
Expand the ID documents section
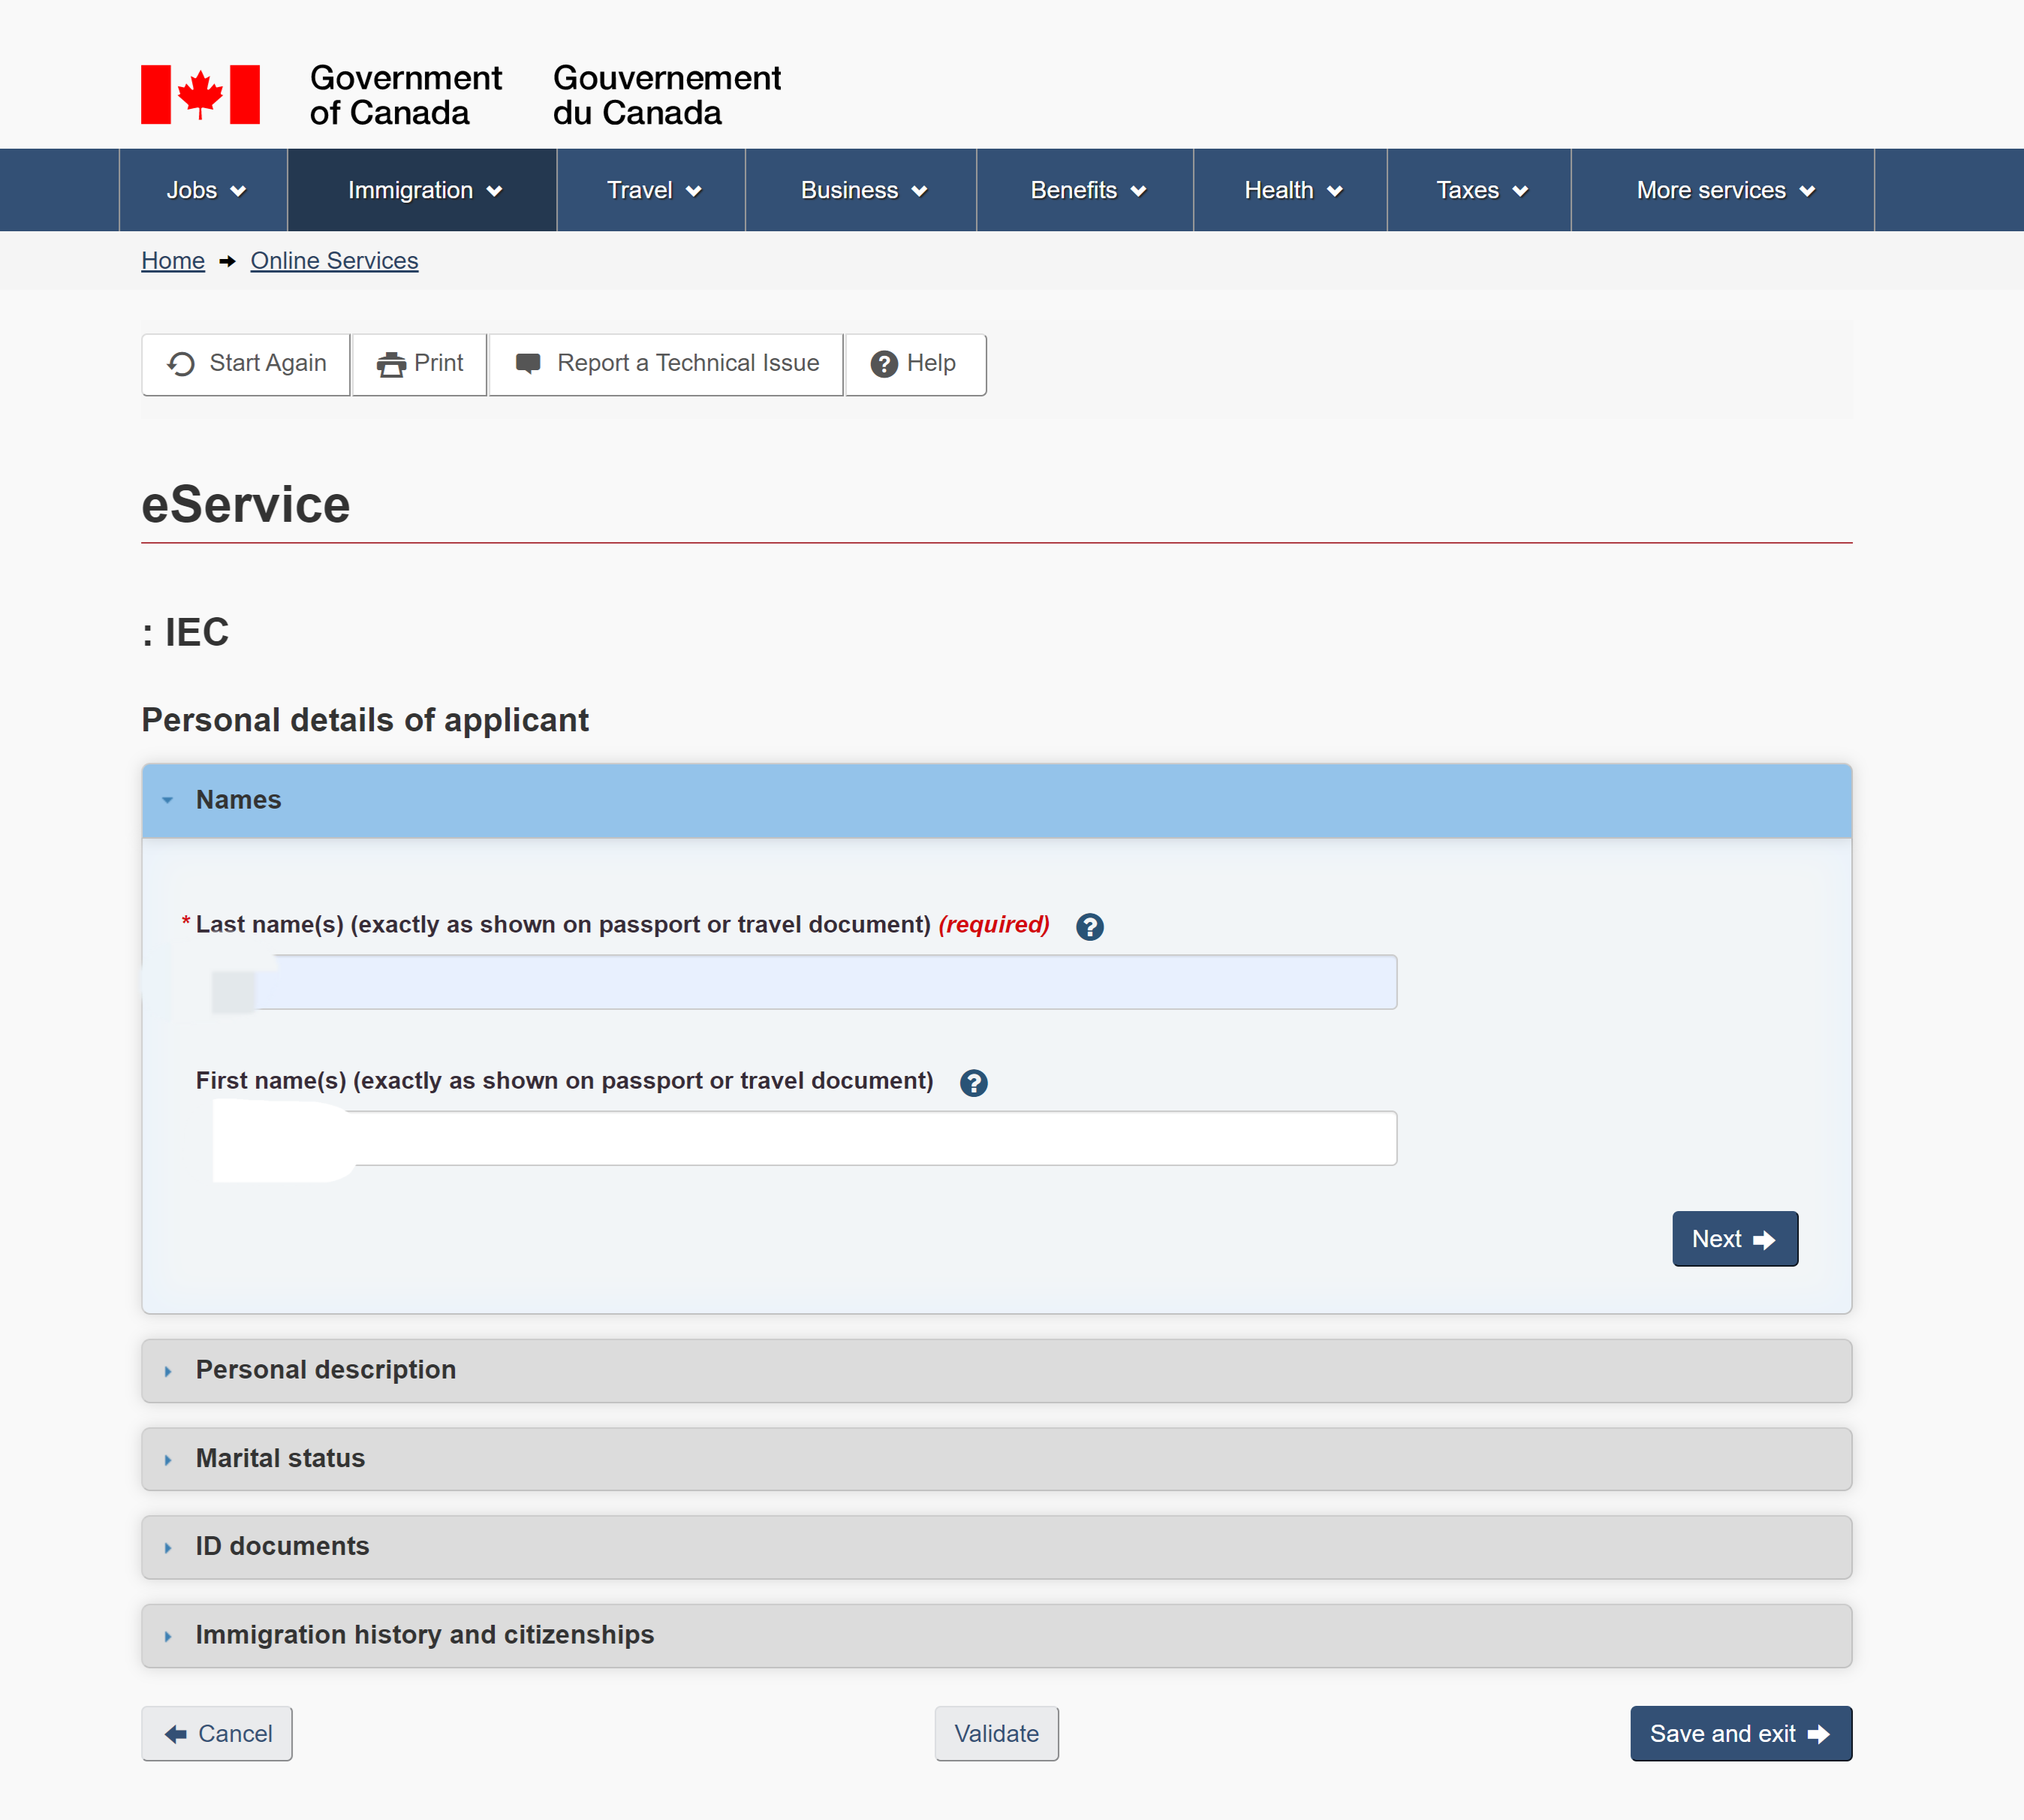point(282,1546)
